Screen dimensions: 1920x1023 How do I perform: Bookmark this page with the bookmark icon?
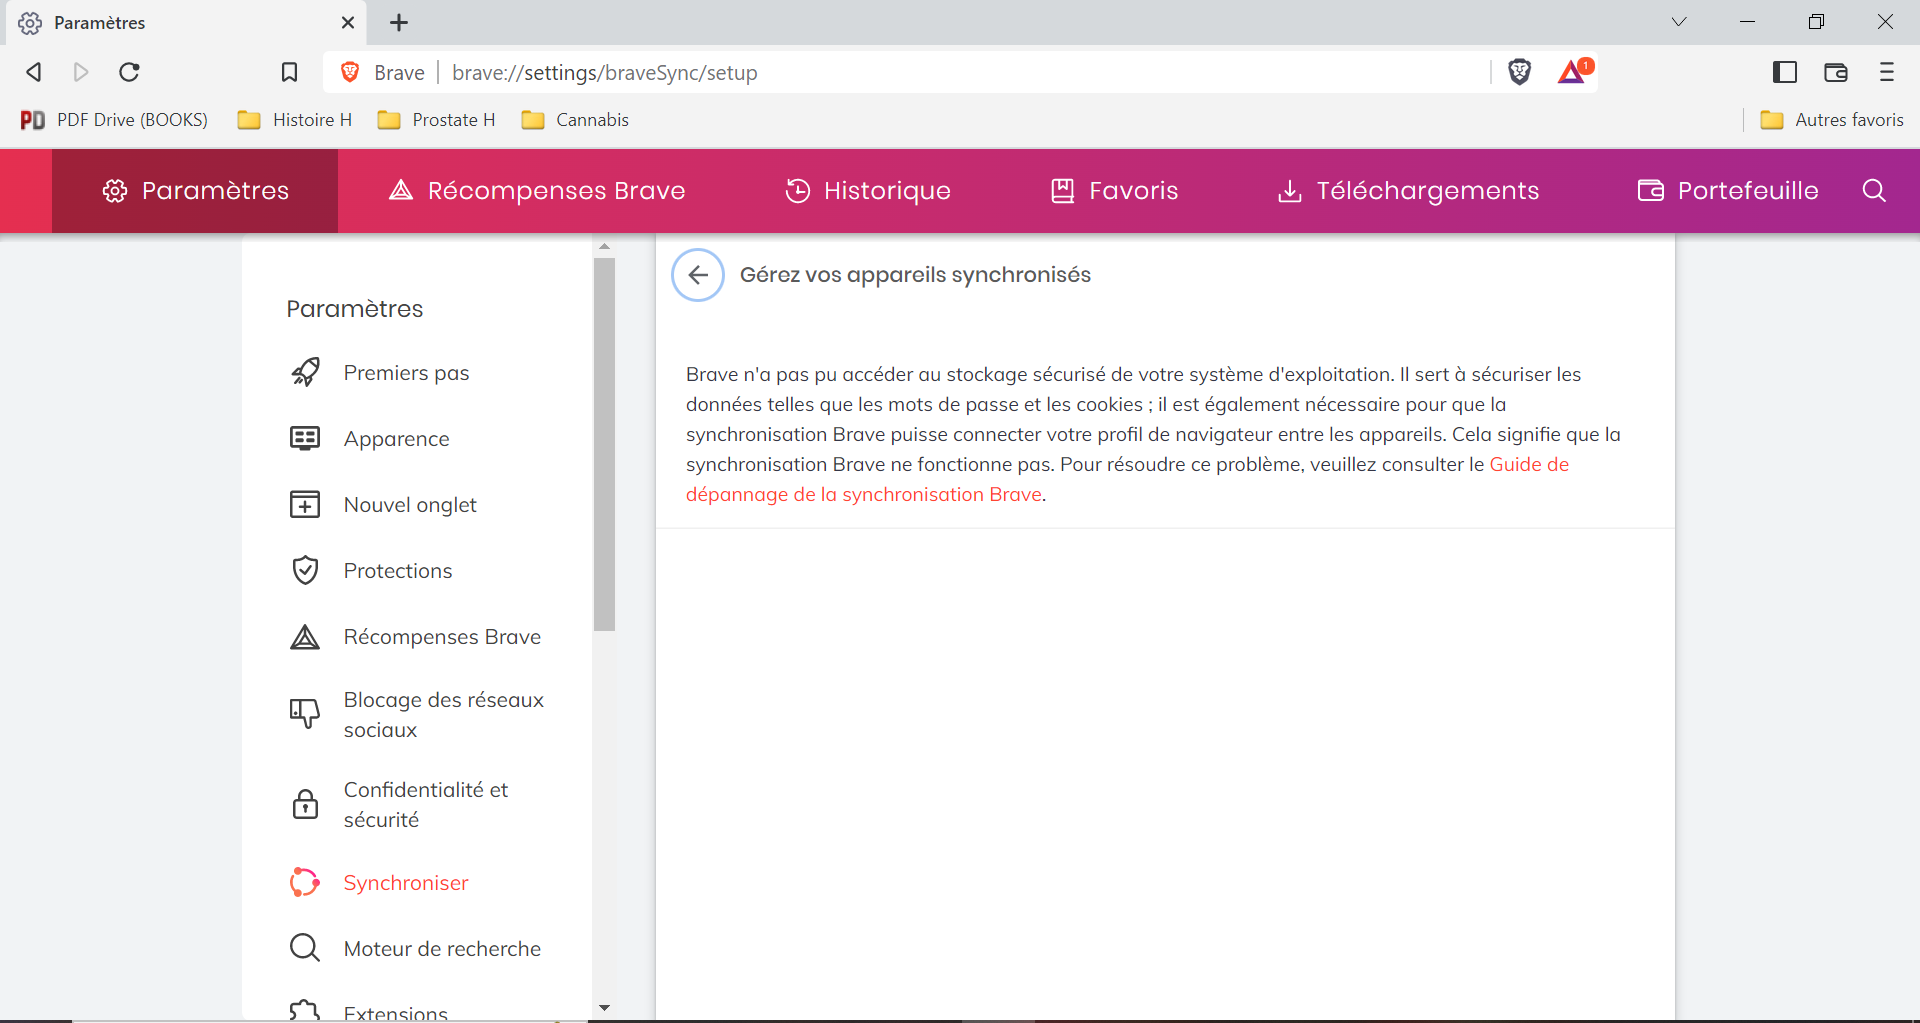click(x=289, y=72)
